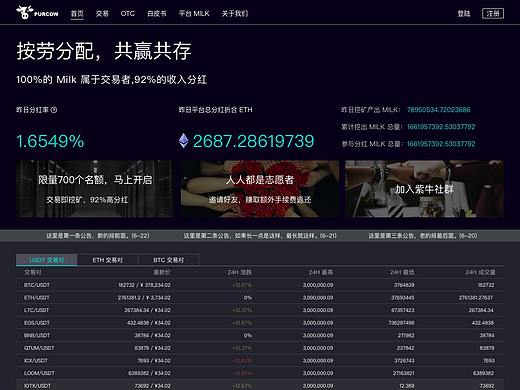The height and width of the screenshot is (390, 520).
Task: Switch to the BTC 交易对 tab
Action: (x=169, y=260)
